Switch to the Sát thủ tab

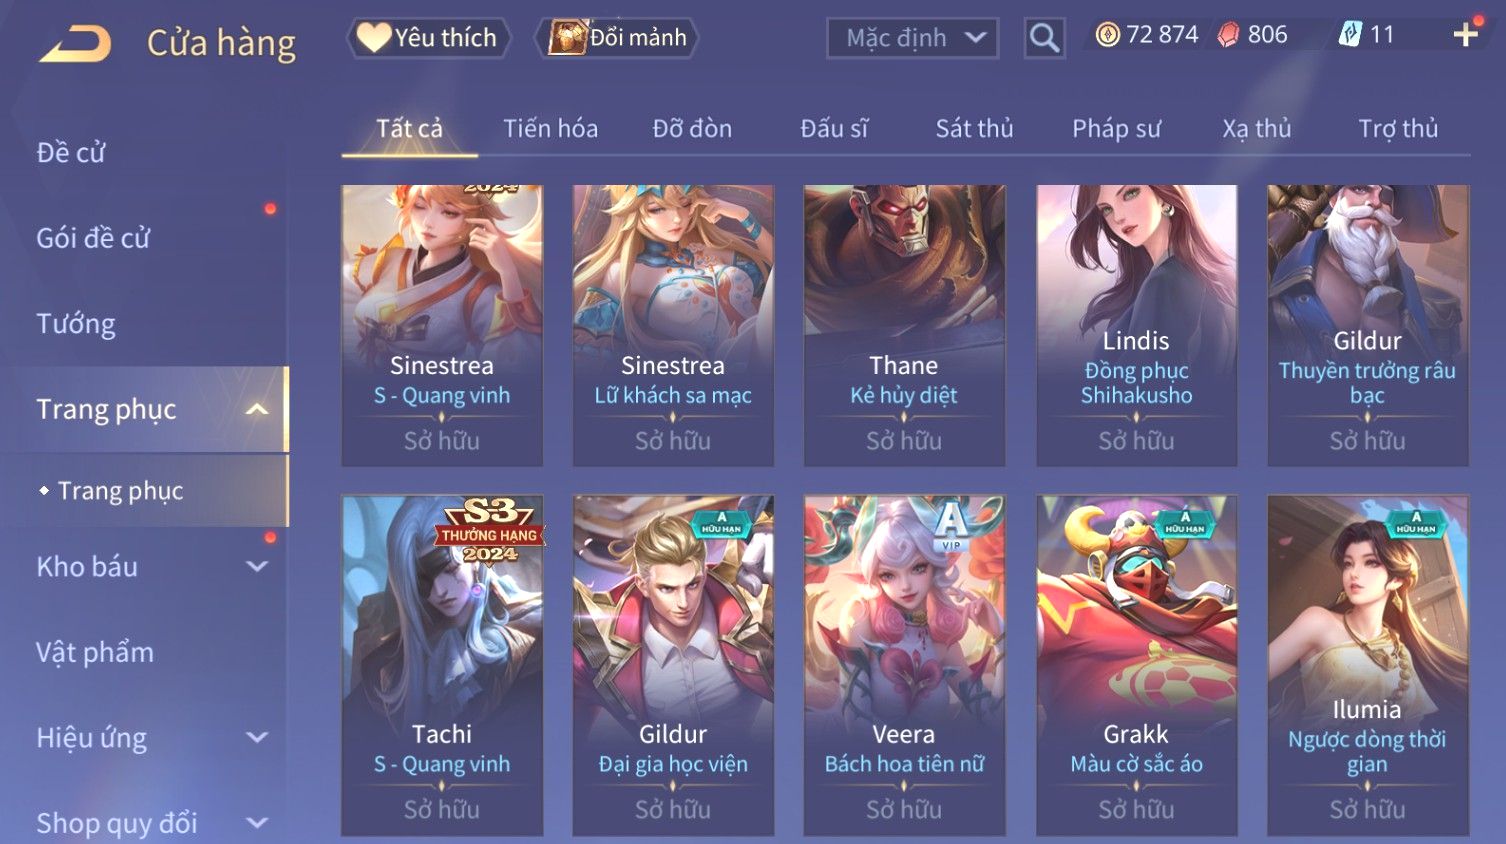[x=974, y=128]
